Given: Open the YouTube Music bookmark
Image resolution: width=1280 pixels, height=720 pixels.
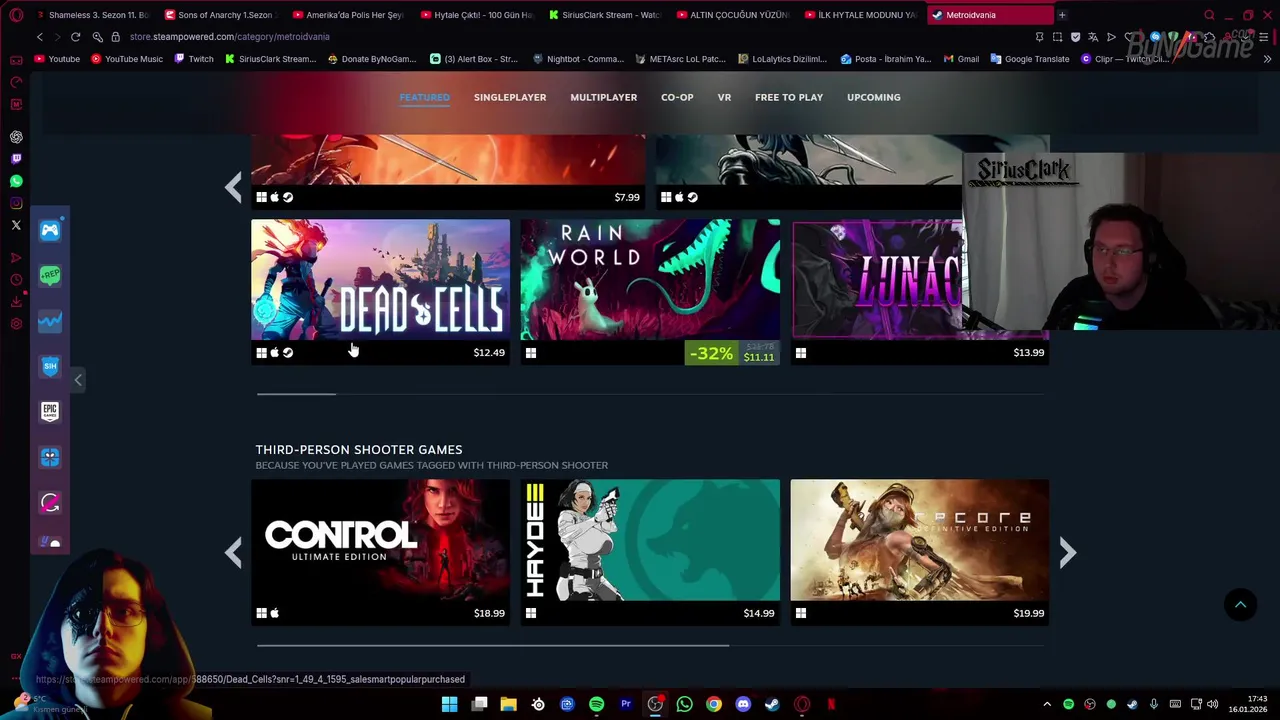Looking at the screenshot, I should point(127,59).
